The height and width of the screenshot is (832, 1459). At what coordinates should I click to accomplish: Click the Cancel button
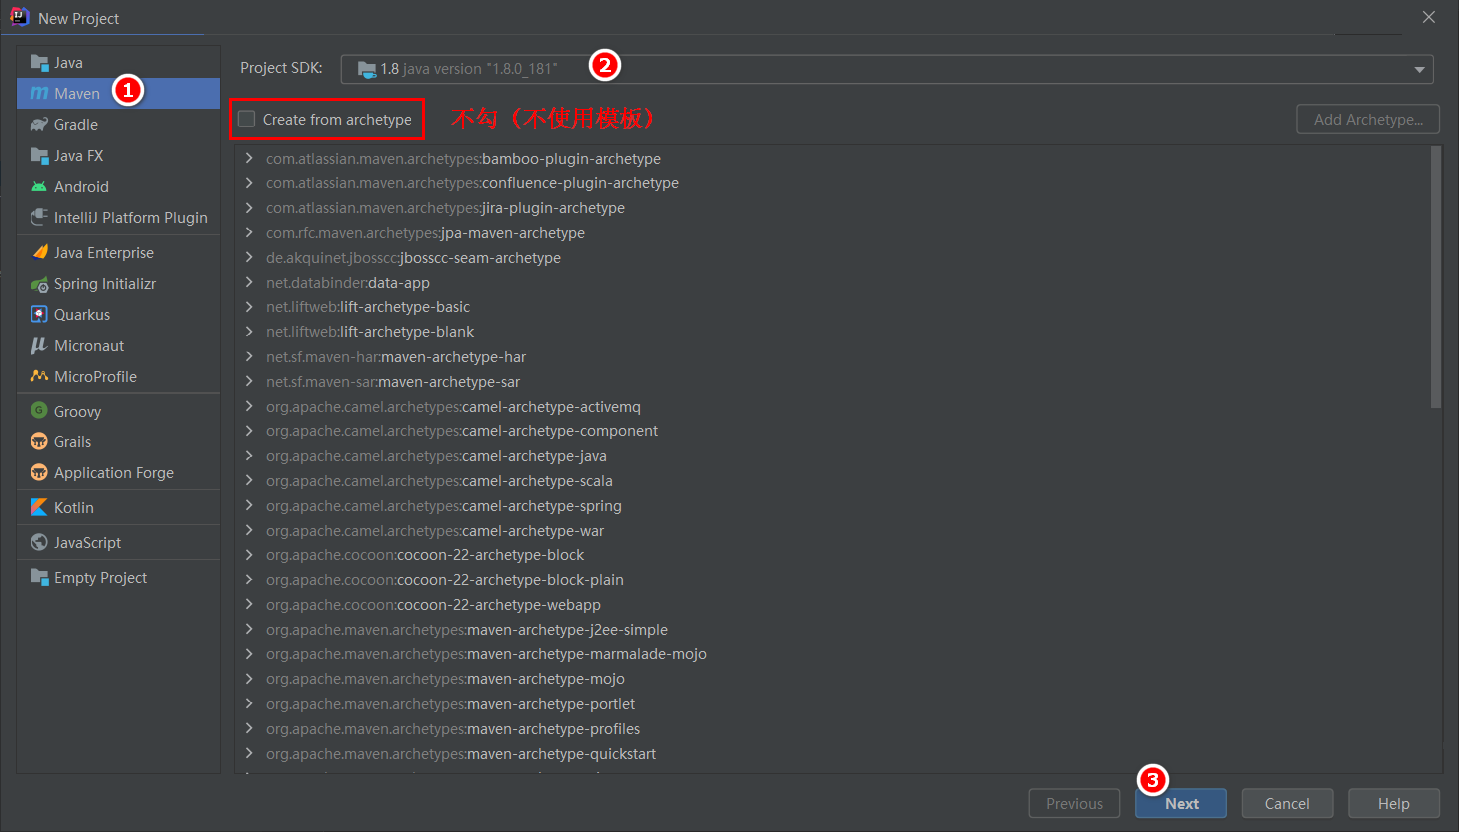tap(1287, 804)
